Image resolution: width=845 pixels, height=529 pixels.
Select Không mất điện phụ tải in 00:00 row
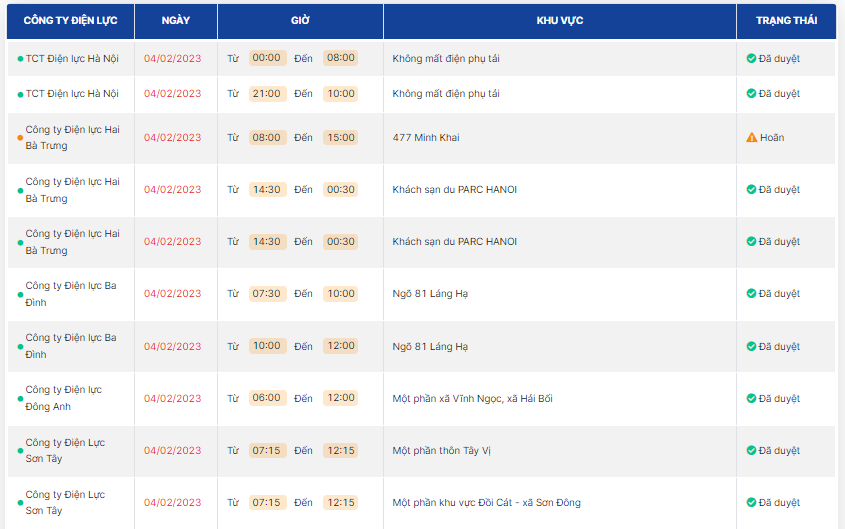[x=446, y=58]
